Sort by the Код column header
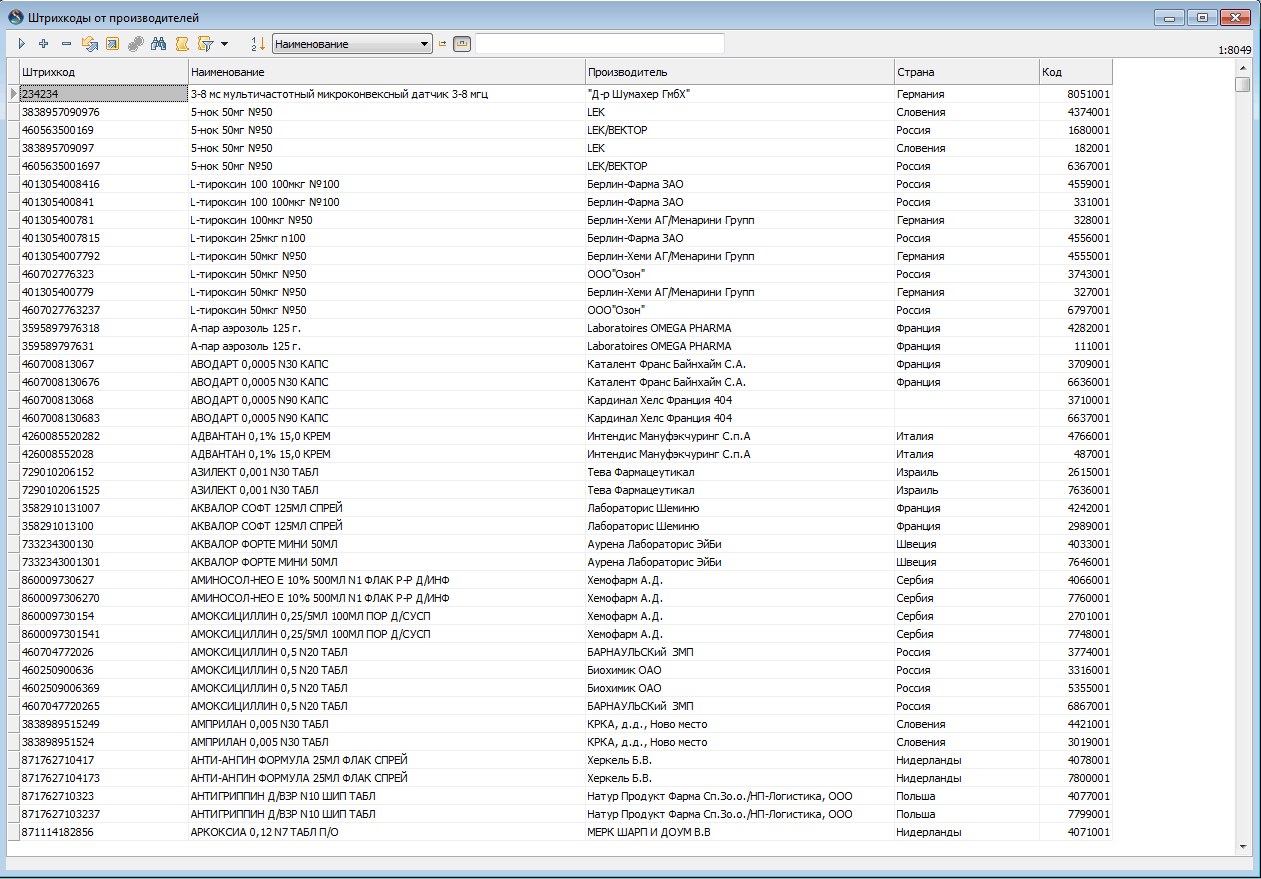This screenshot has width=1261, height=879. 1075,72
